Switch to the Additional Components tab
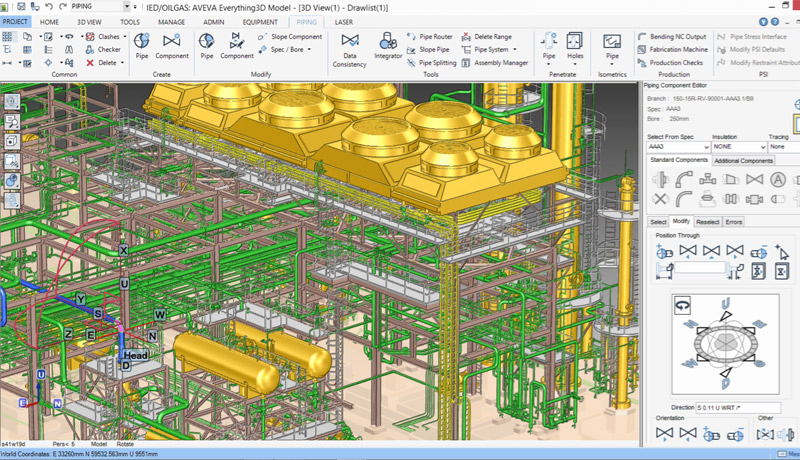Image resolution: width=800 pixels, height=460 pixels. tap(743, 161)
